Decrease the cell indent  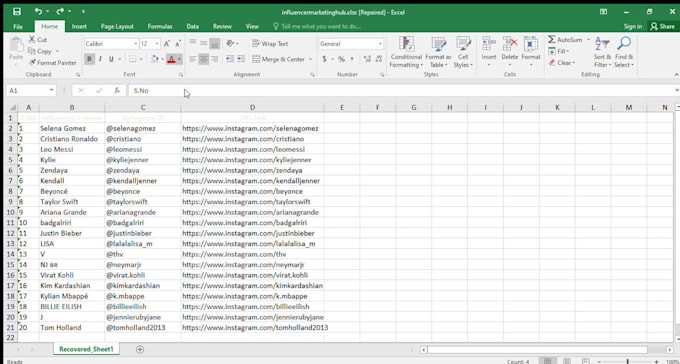pos(230,59)
